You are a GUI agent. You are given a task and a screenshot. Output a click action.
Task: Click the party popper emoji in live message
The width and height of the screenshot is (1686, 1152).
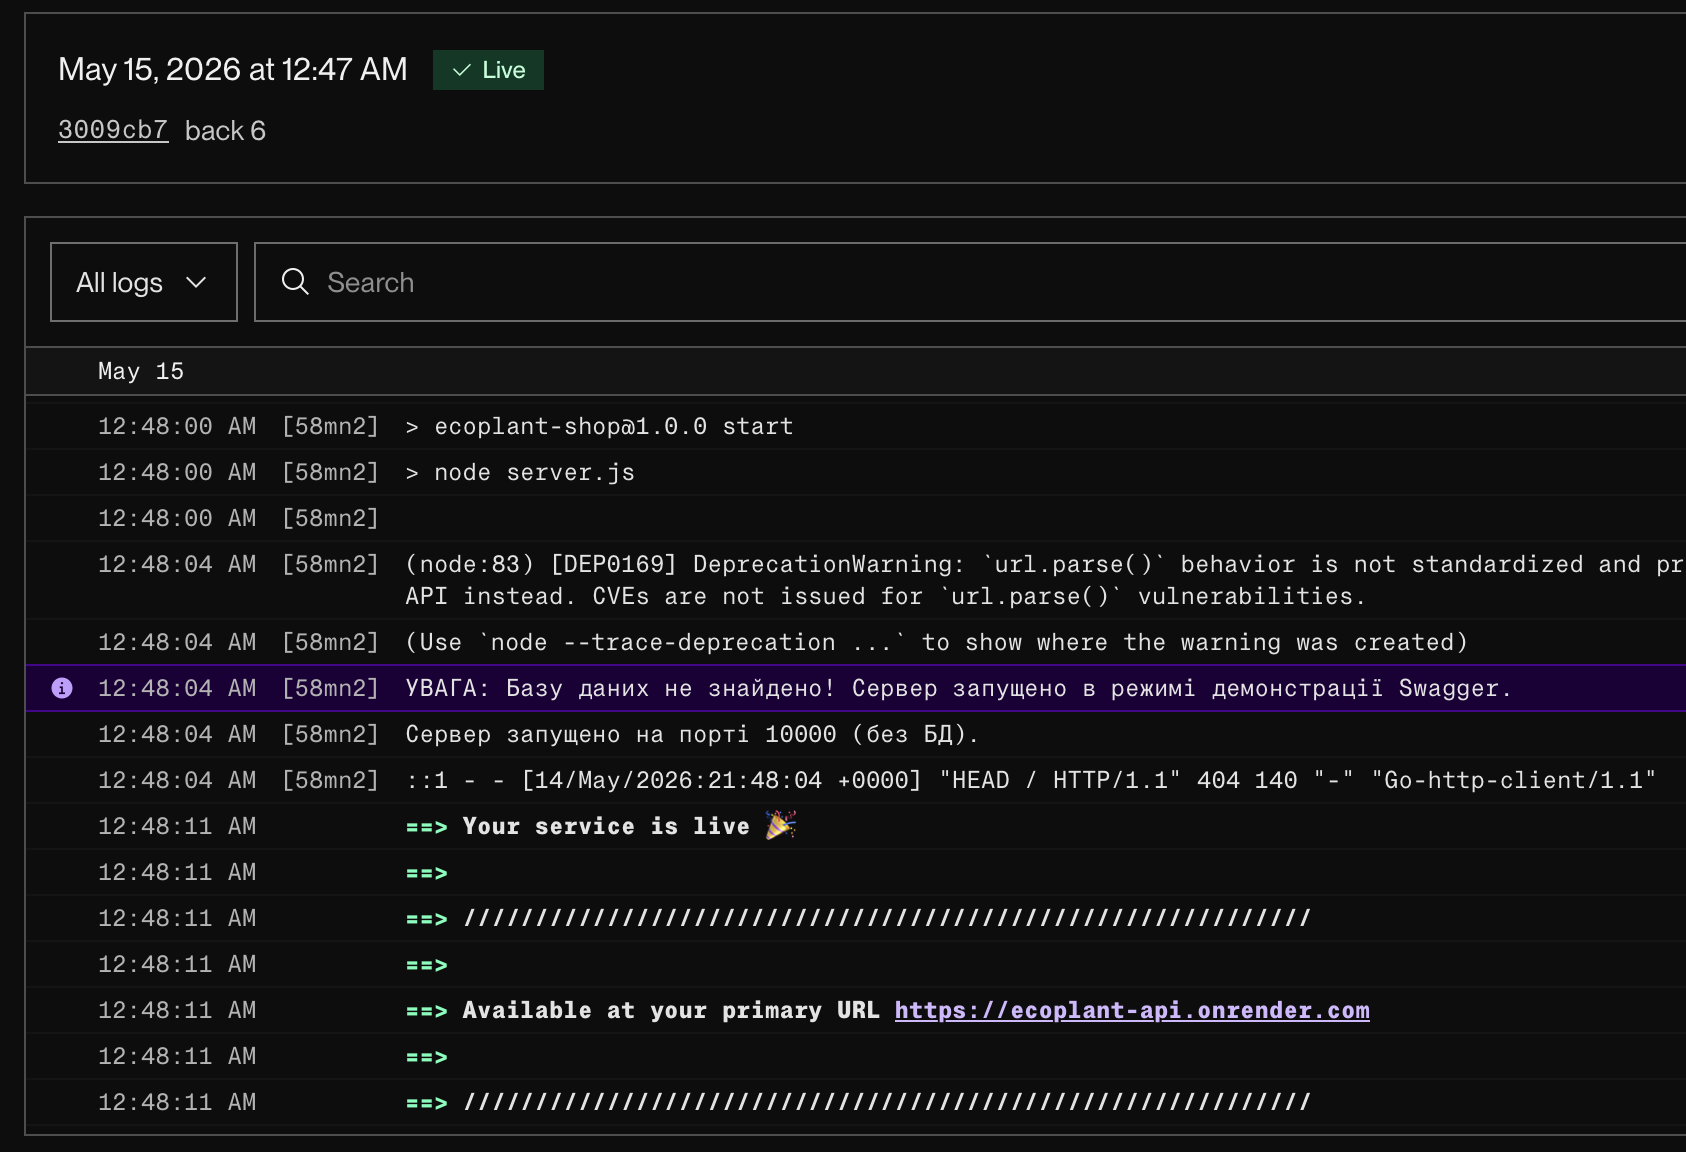[x=781, y=826]
